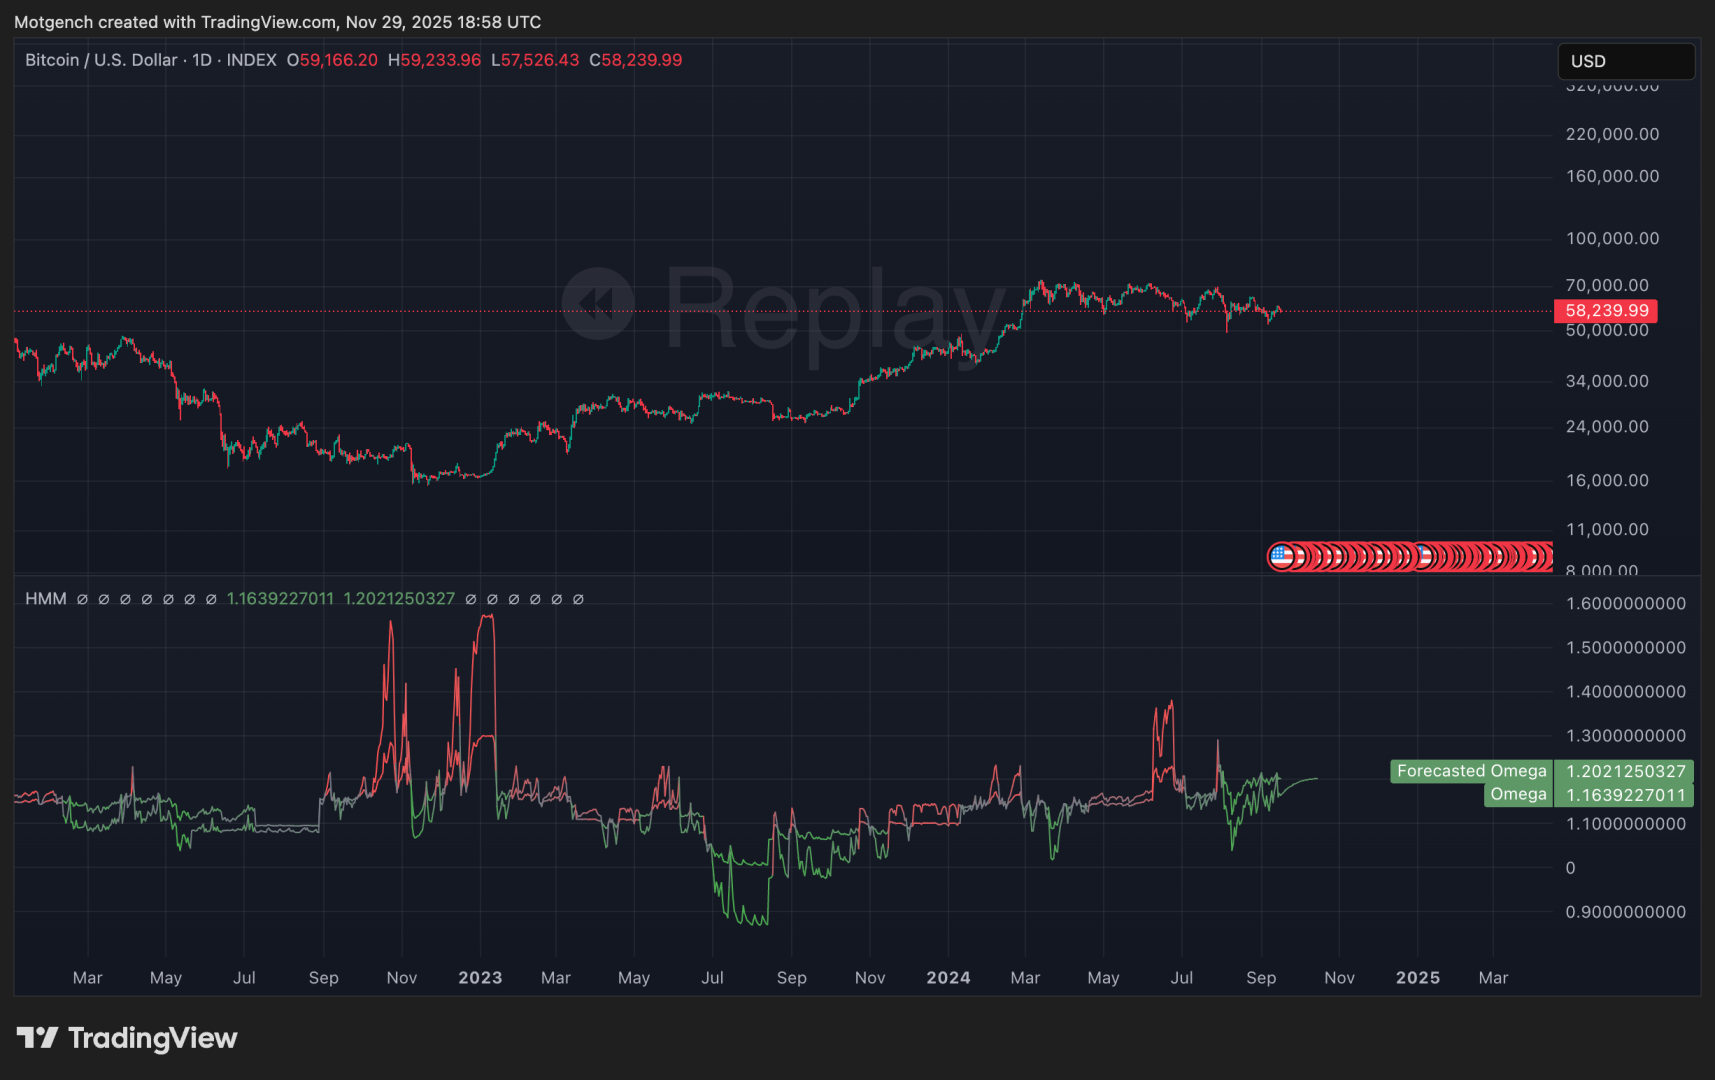The height and width of the screenshot is (1080, 1715).
Task: Click the Bitcoin / U.S. Dollar symbol title
Action: click(101, 60)
